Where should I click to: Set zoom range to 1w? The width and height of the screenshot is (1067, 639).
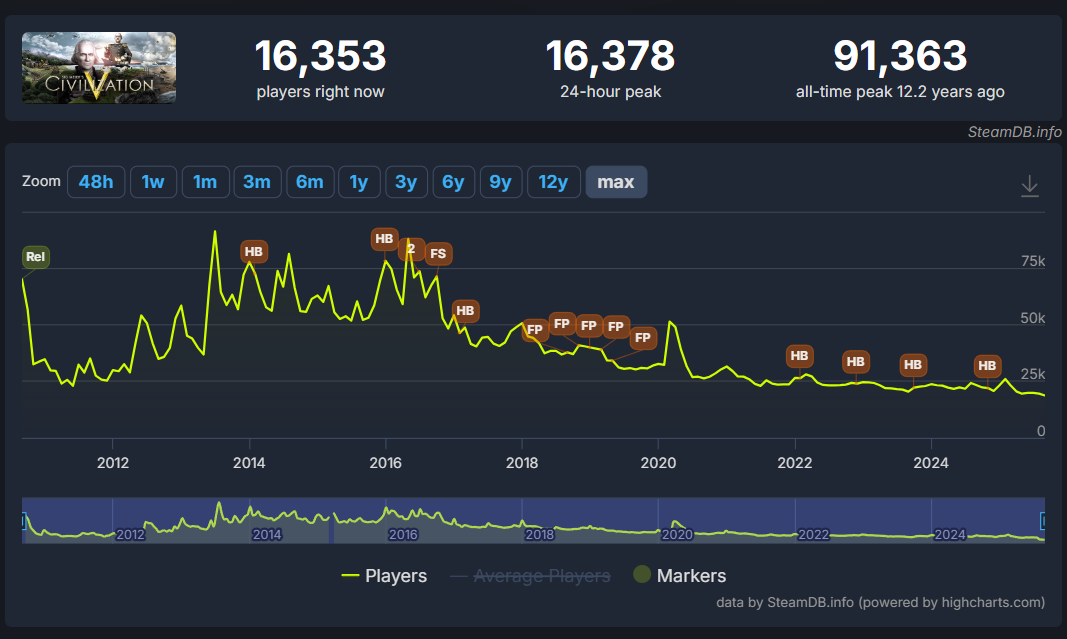pyautogui.click(x=153, y=182)
